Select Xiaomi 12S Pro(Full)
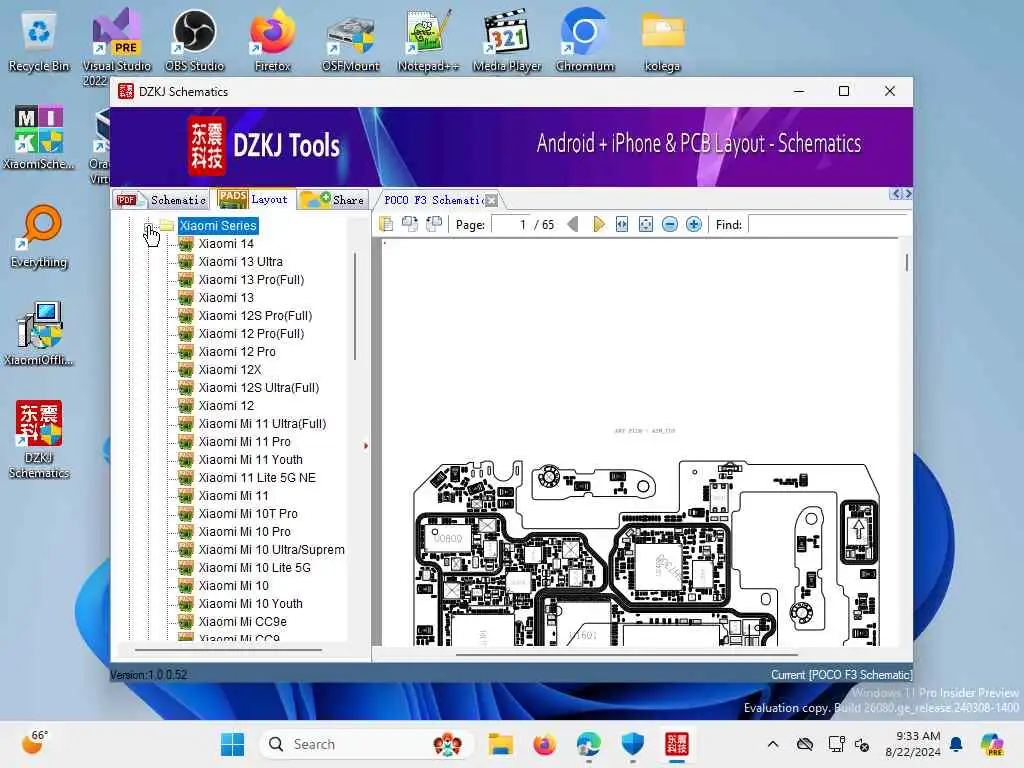The height and width of the screenshot is (768, 1024). tap(255, 316)
